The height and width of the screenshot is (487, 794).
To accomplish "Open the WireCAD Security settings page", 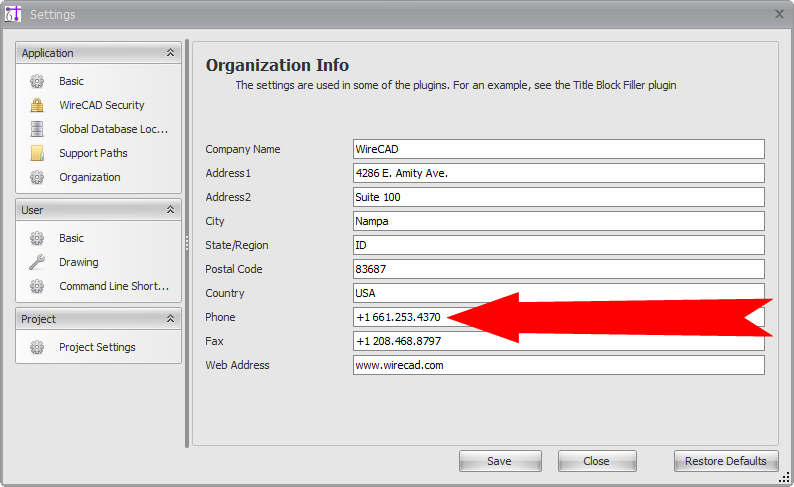I will click(x=102, y=105).
